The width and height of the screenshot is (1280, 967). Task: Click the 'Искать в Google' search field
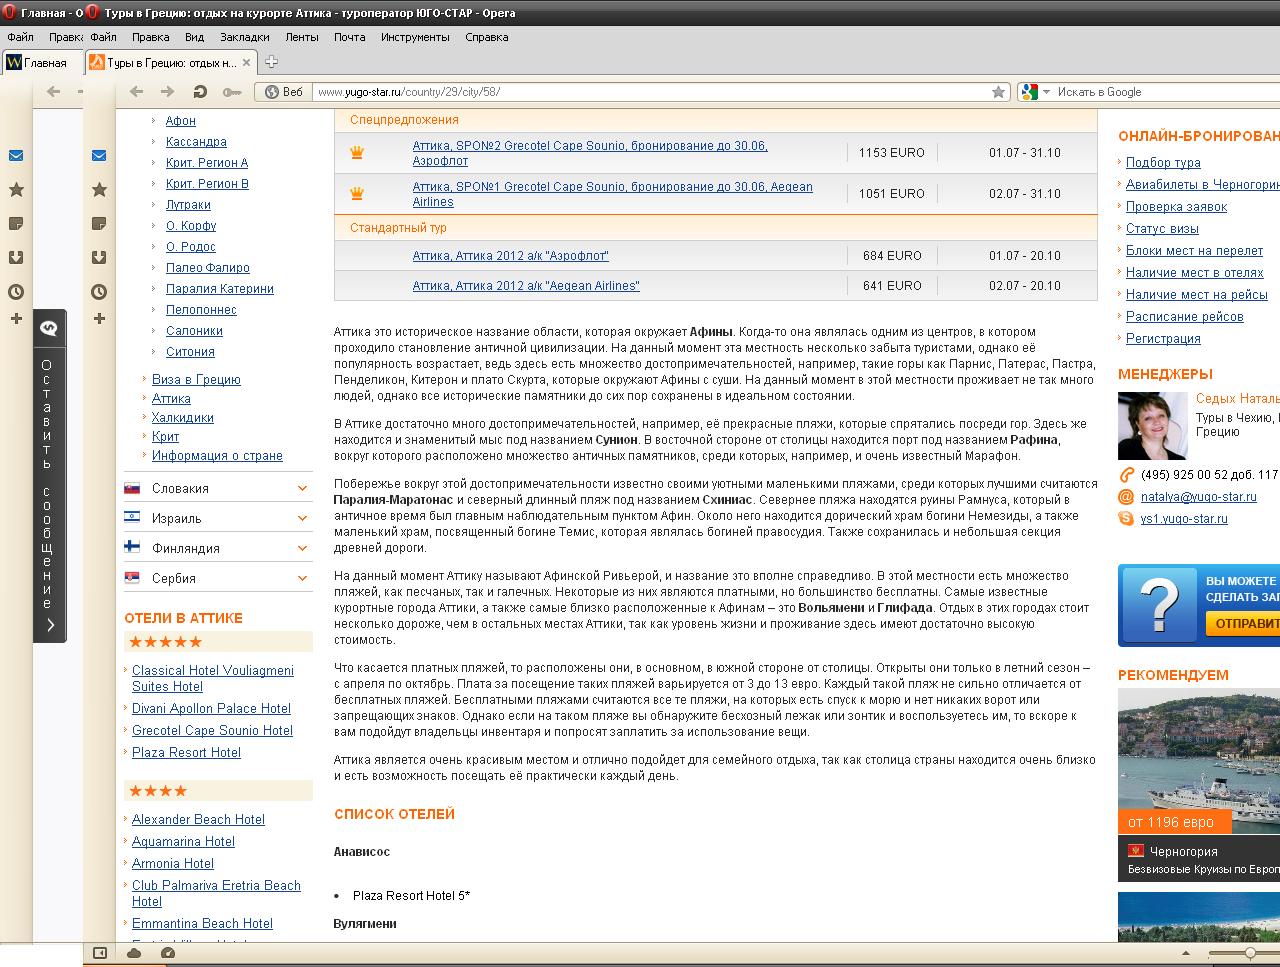coord(1166,92)
